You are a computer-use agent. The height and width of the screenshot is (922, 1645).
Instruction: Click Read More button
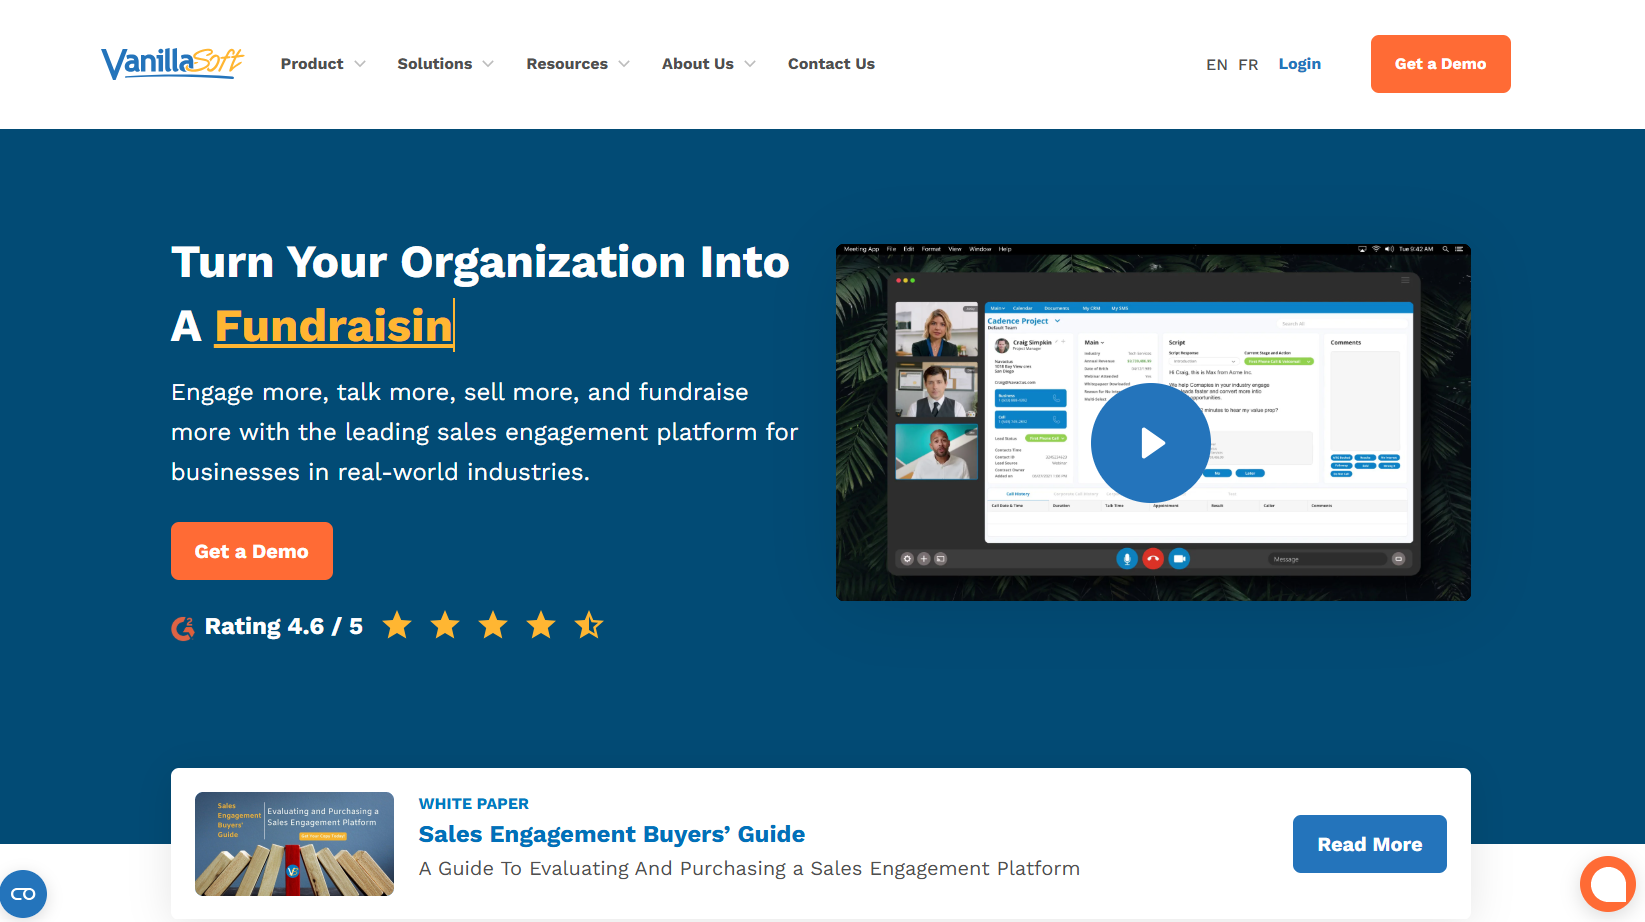coord(1370,844)
